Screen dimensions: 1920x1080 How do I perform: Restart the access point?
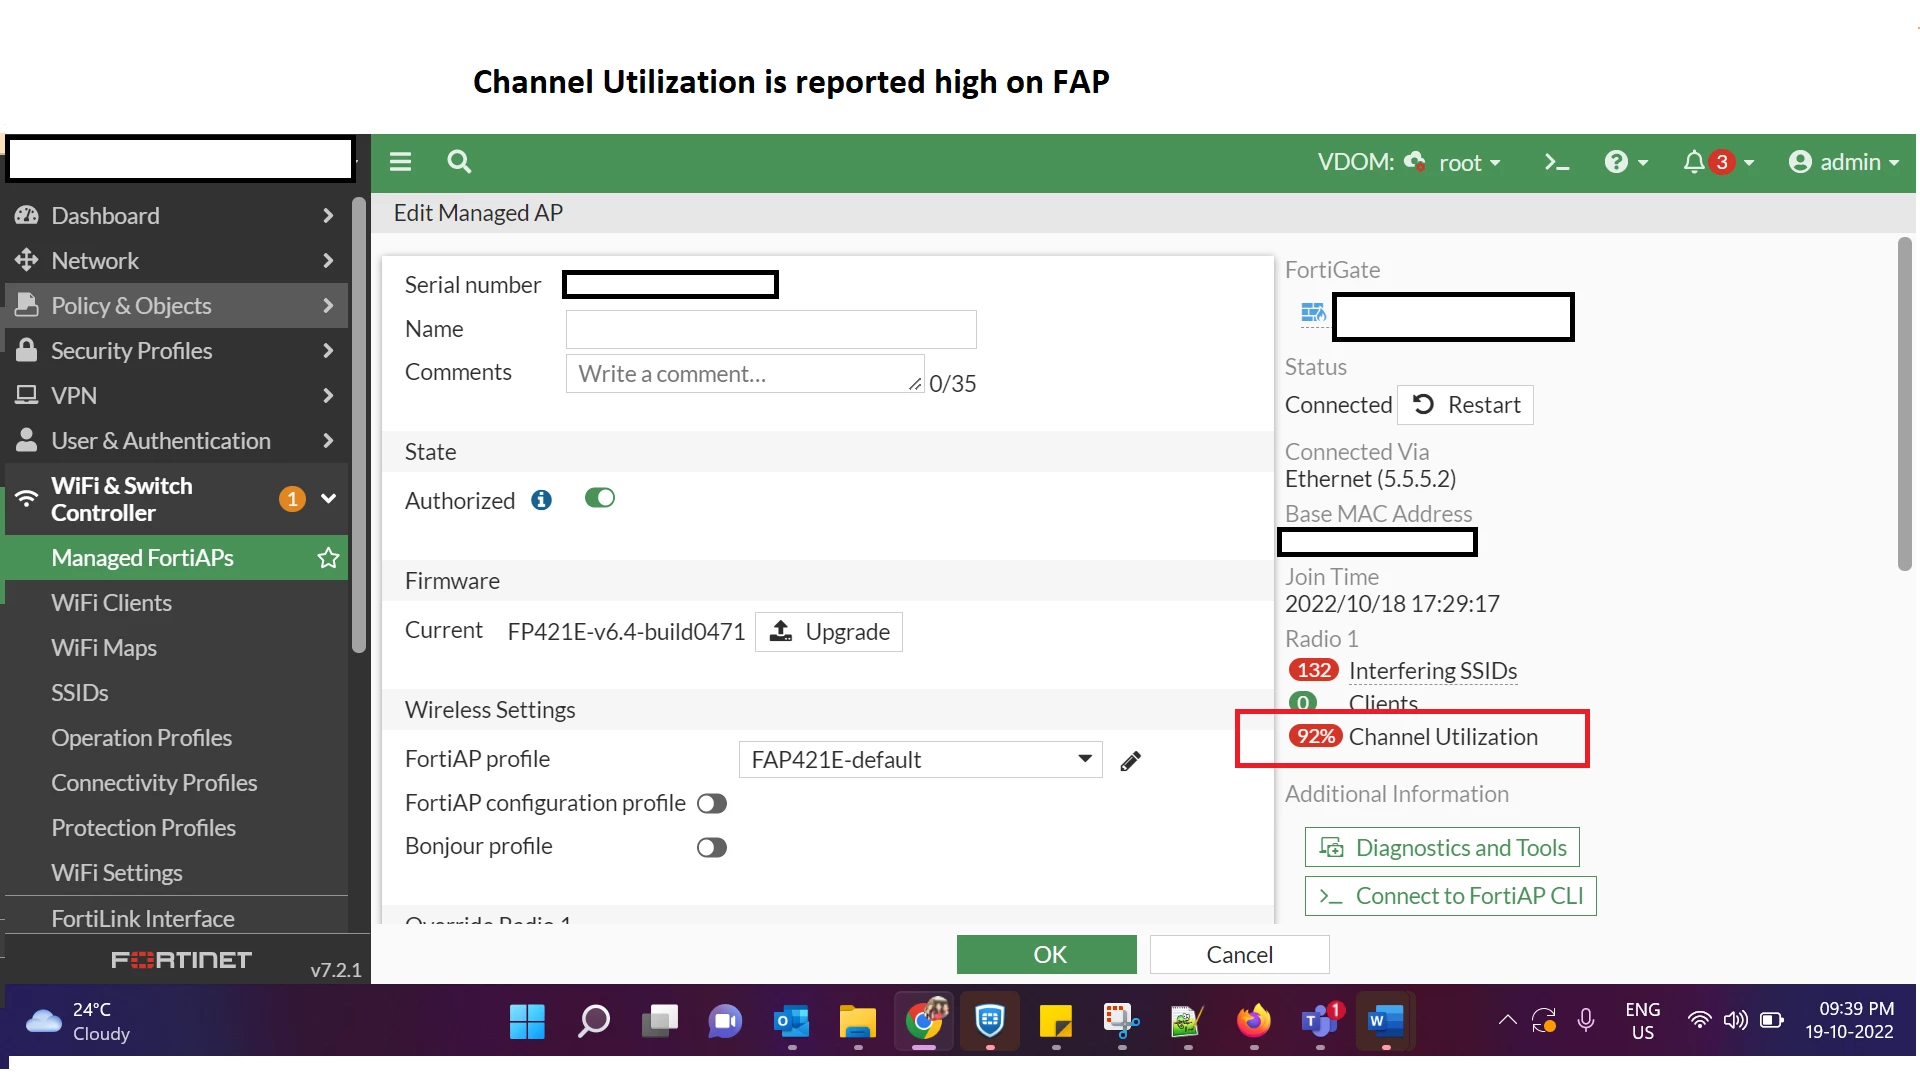1465,405
